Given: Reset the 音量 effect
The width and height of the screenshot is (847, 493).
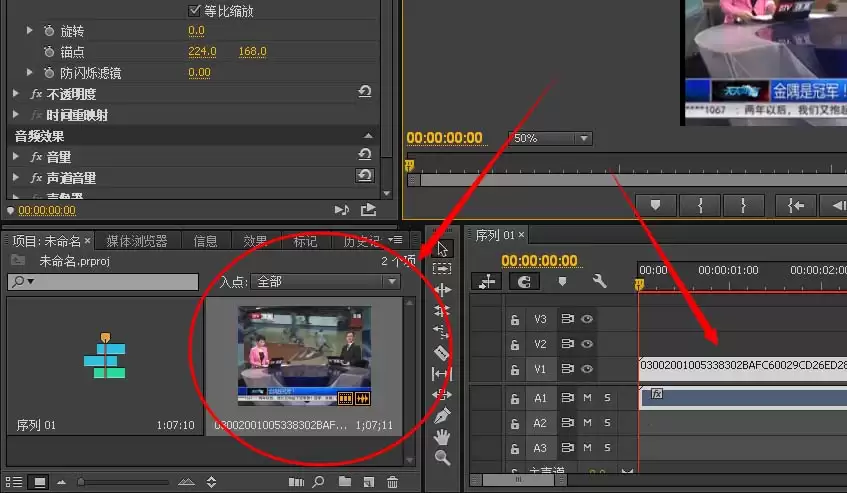Looking at the screenshot, I should coord(365,154).
